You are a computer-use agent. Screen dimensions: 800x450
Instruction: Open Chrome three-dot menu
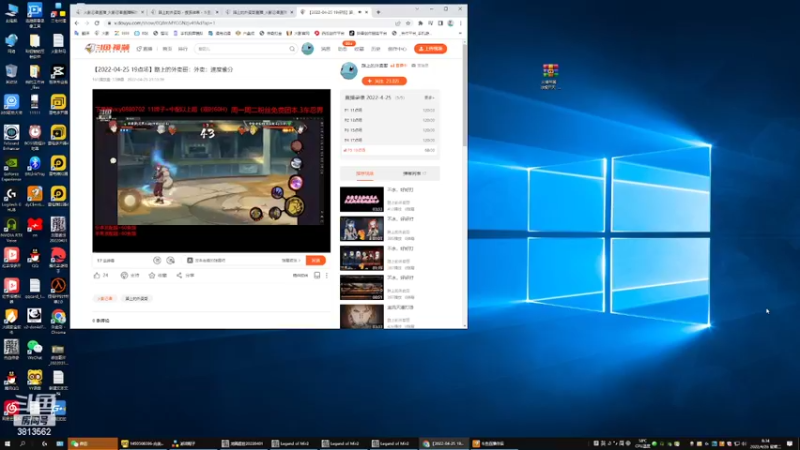point(461,23)
